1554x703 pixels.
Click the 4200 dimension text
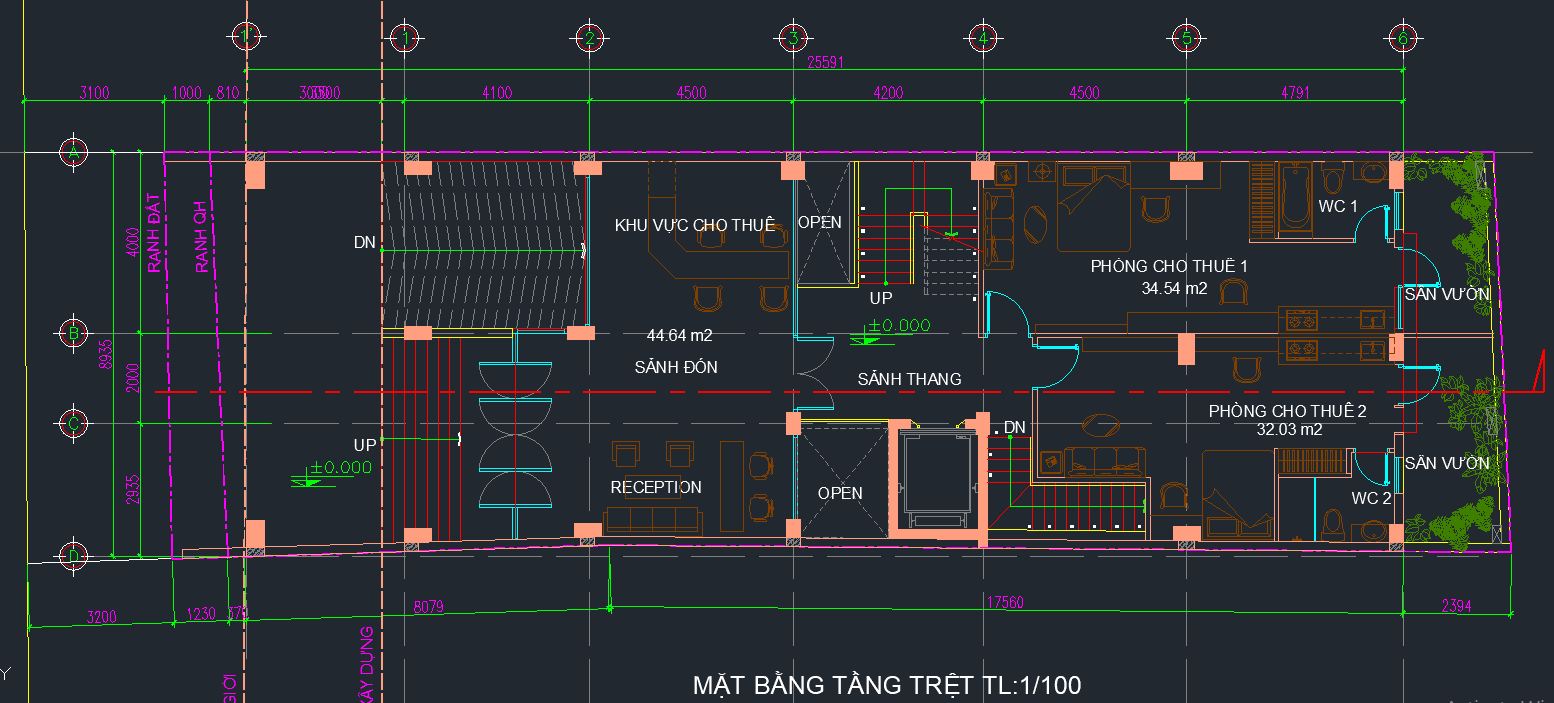[888, 93]
